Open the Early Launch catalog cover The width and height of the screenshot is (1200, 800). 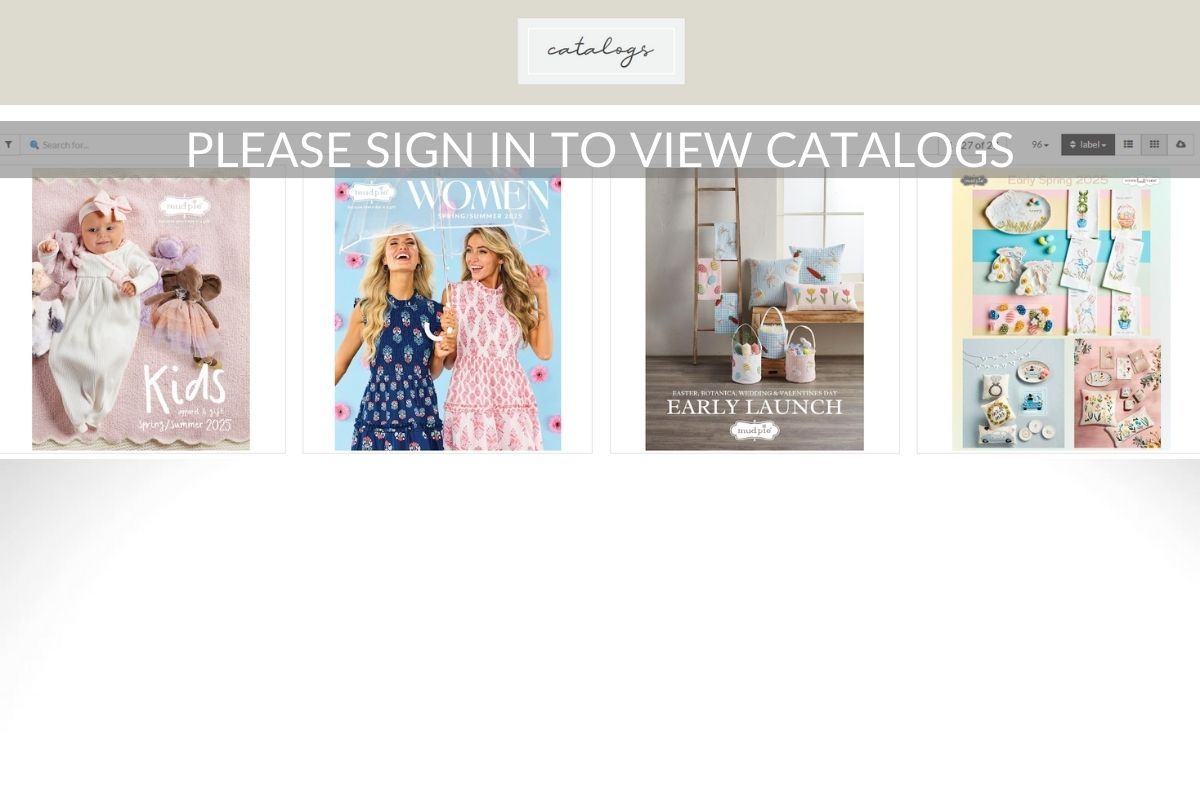pyautogui.click(x=754, y=309)
